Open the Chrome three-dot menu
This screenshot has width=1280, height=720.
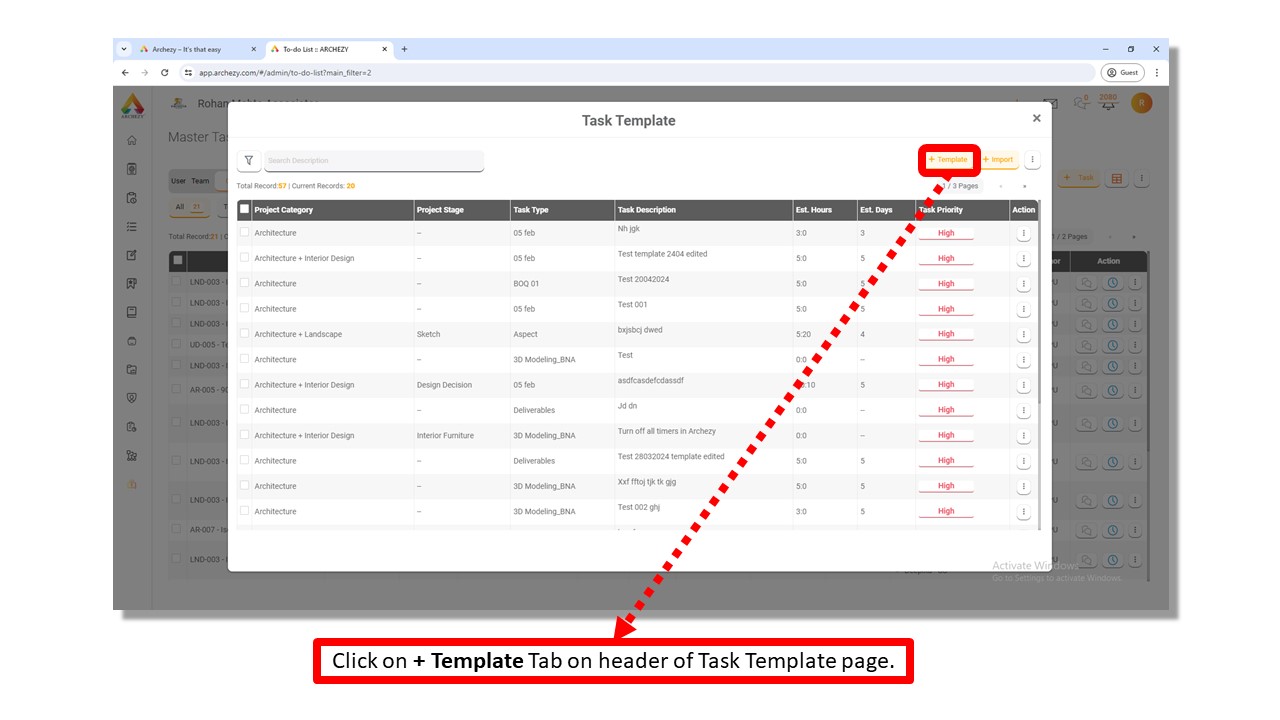pyautogui.click(x=1157, y=73)
